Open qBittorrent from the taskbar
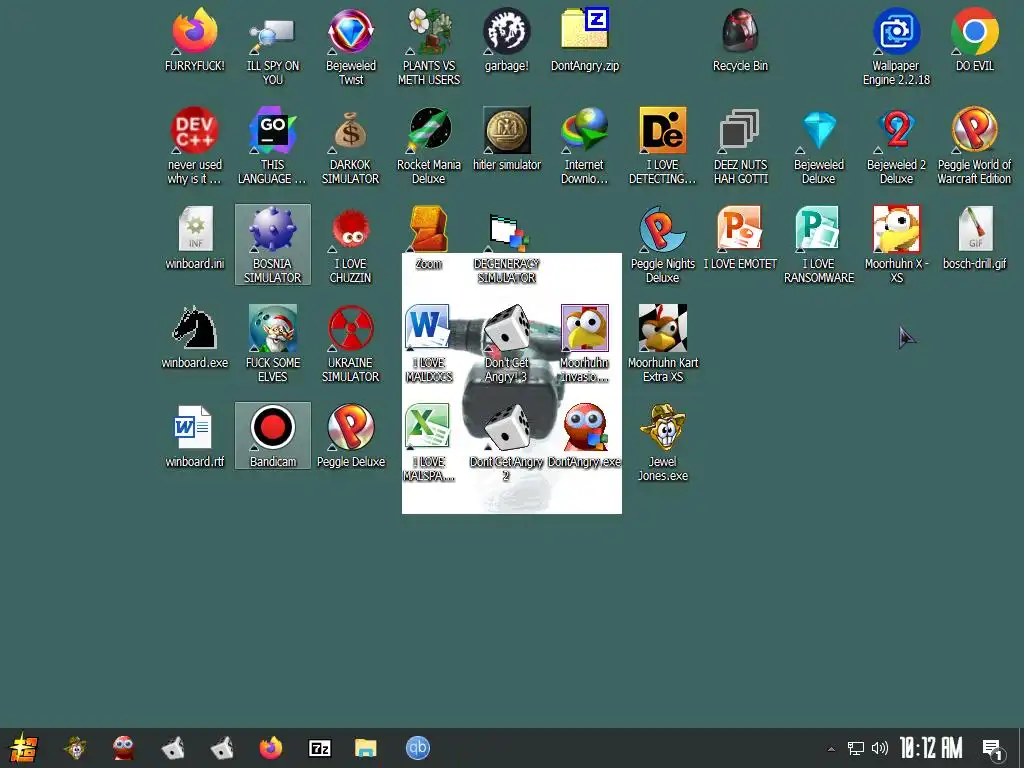Viewport: 1024px width, 768px height. 417,748
